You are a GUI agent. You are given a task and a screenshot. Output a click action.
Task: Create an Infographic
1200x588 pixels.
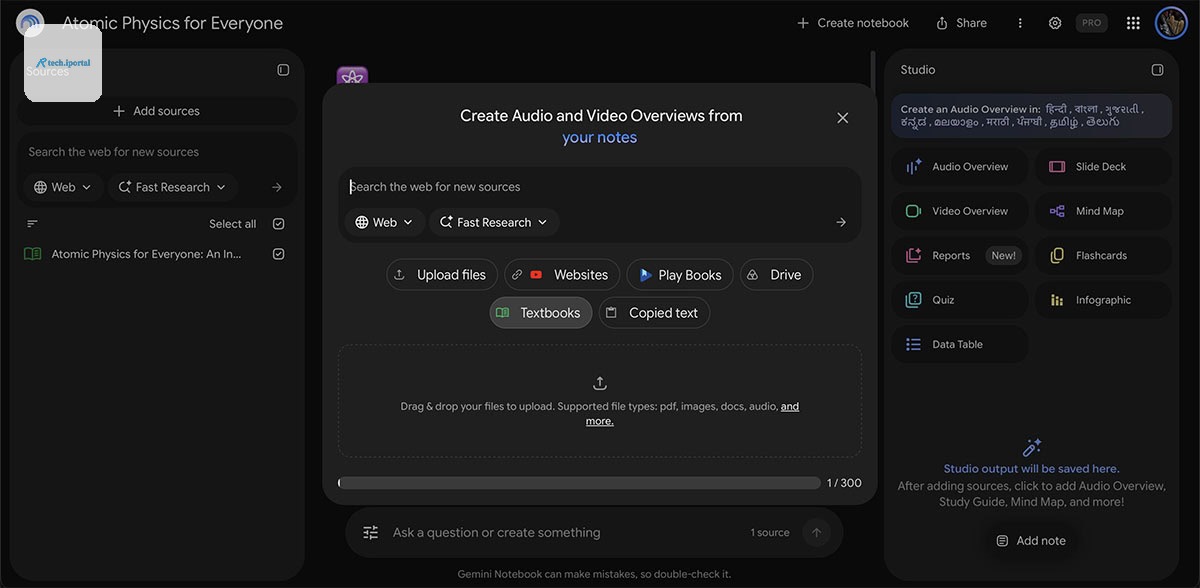(x=1103, y=300)
